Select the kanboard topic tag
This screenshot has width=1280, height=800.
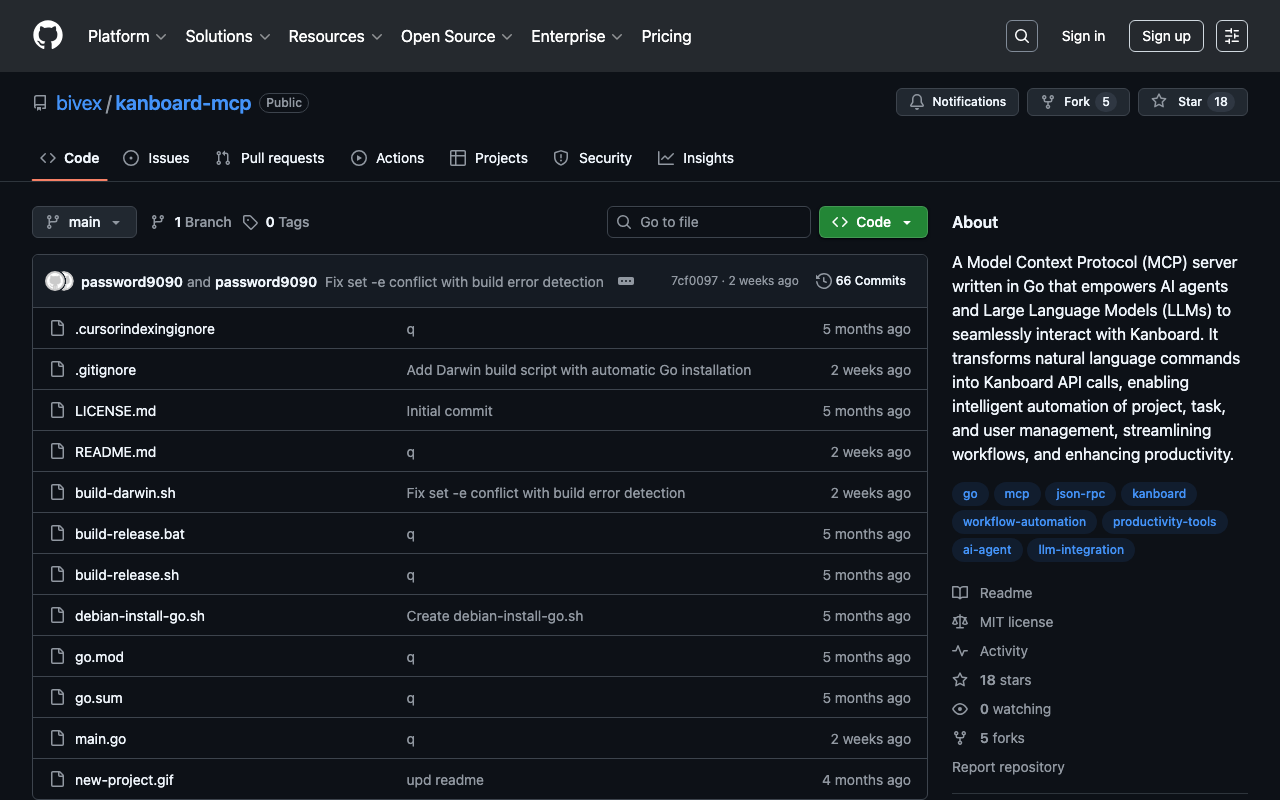1158,494
